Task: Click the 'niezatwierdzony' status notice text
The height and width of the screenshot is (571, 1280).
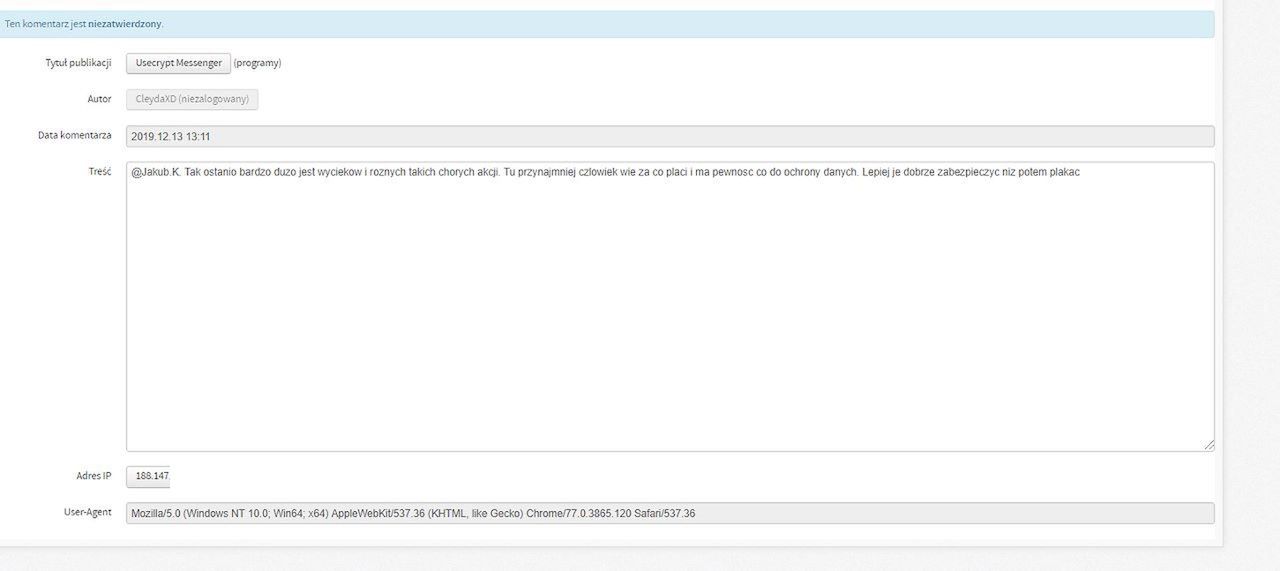Action: click(125, 24)
